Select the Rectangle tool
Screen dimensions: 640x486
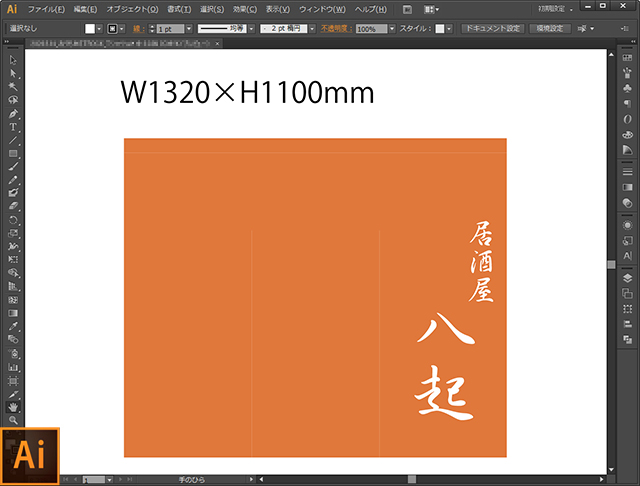[x=13, y=153]
